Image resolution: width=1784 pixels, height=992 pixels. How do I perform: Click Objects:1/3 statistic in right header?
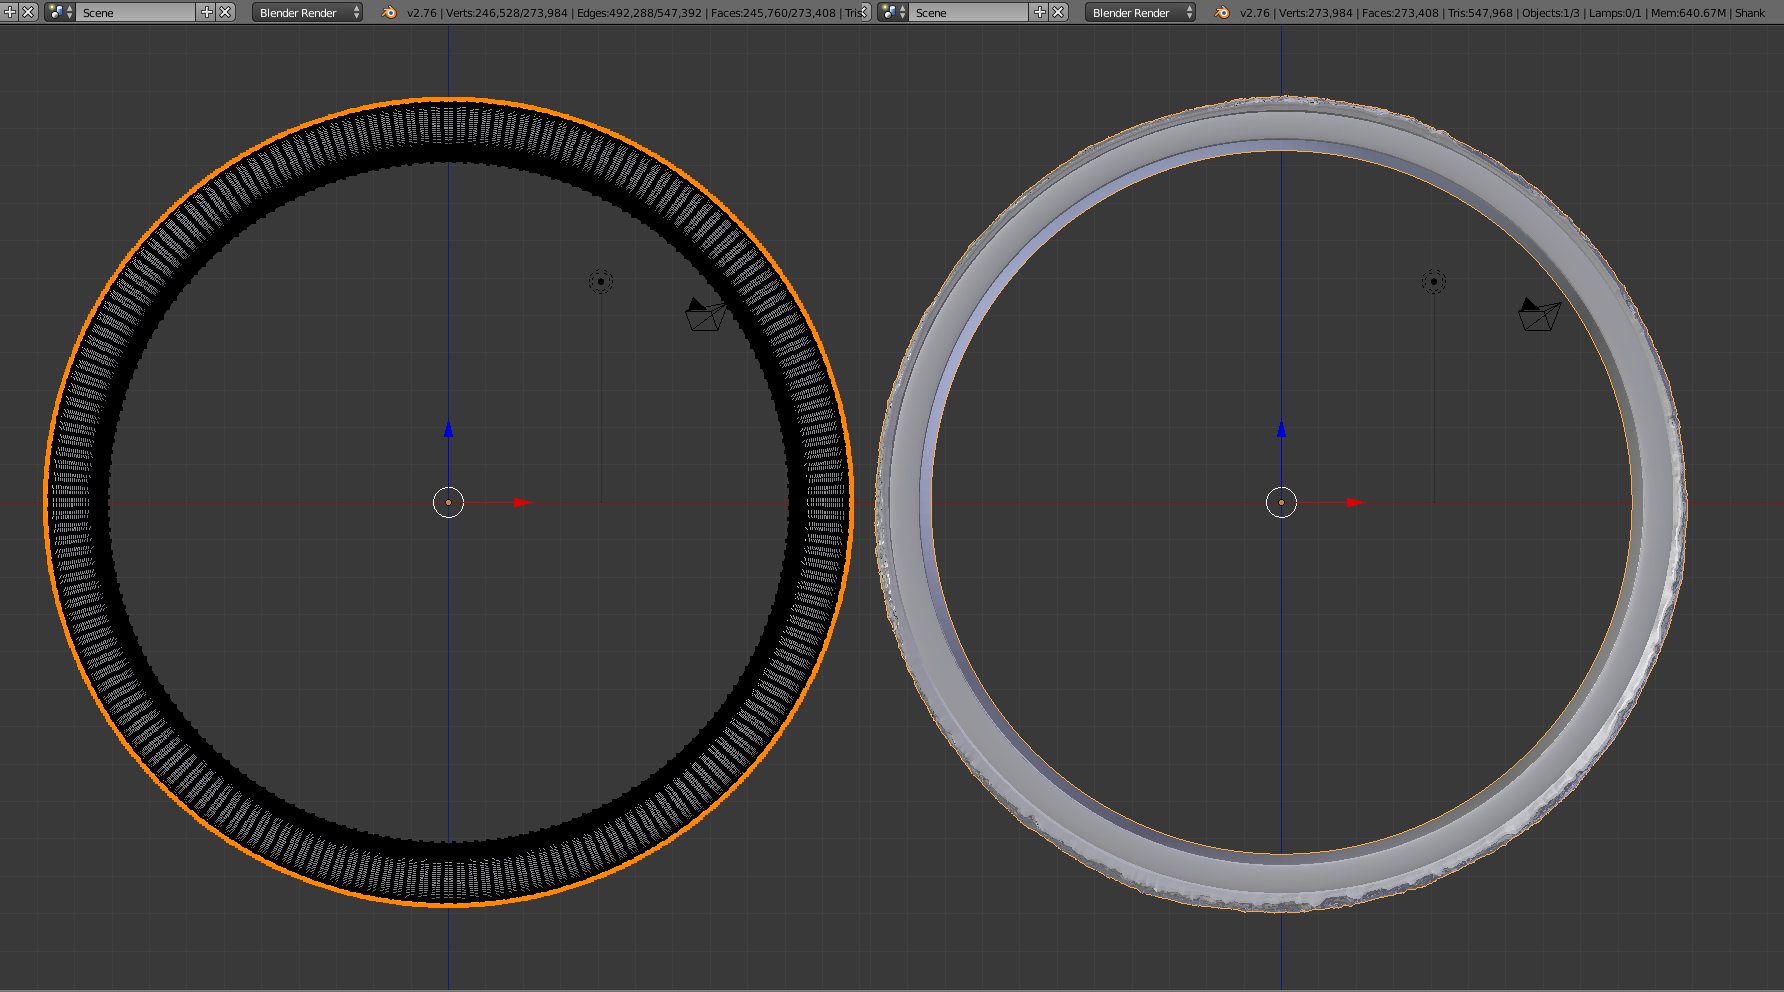(1551, 13)
